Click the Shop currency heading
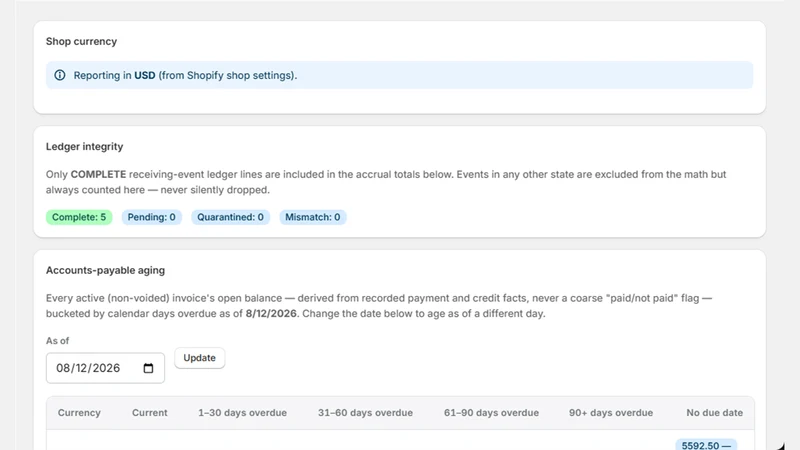 (x=81, y=41)
